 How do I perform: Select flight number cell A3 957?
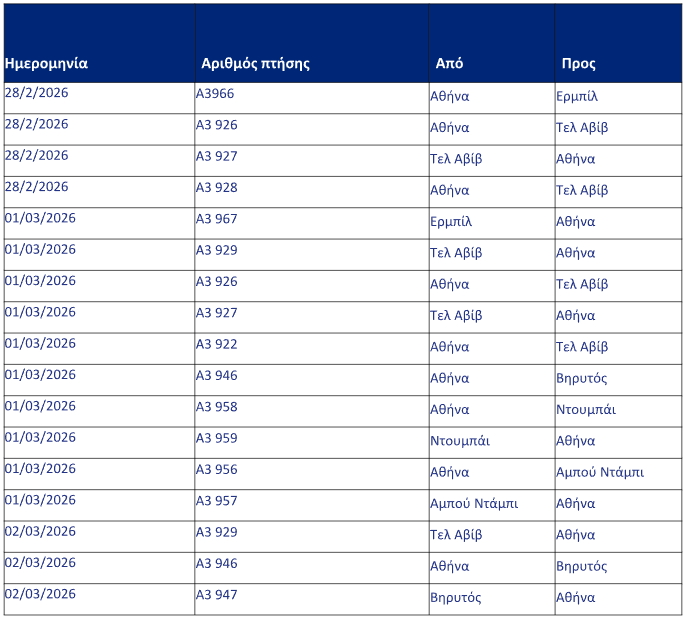[217, 500]
